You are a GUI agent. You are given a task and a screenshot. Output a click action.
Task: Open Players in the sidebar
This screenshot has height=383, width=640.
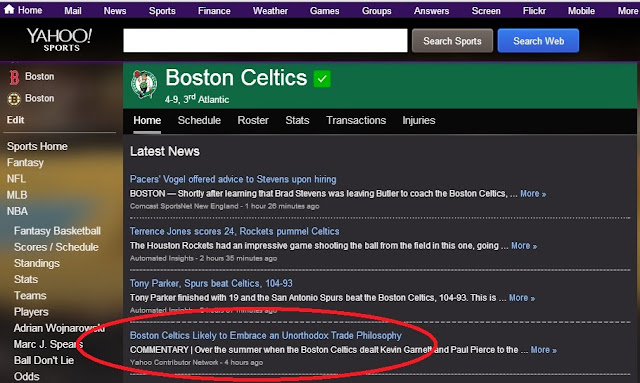(x=31, y=312)
